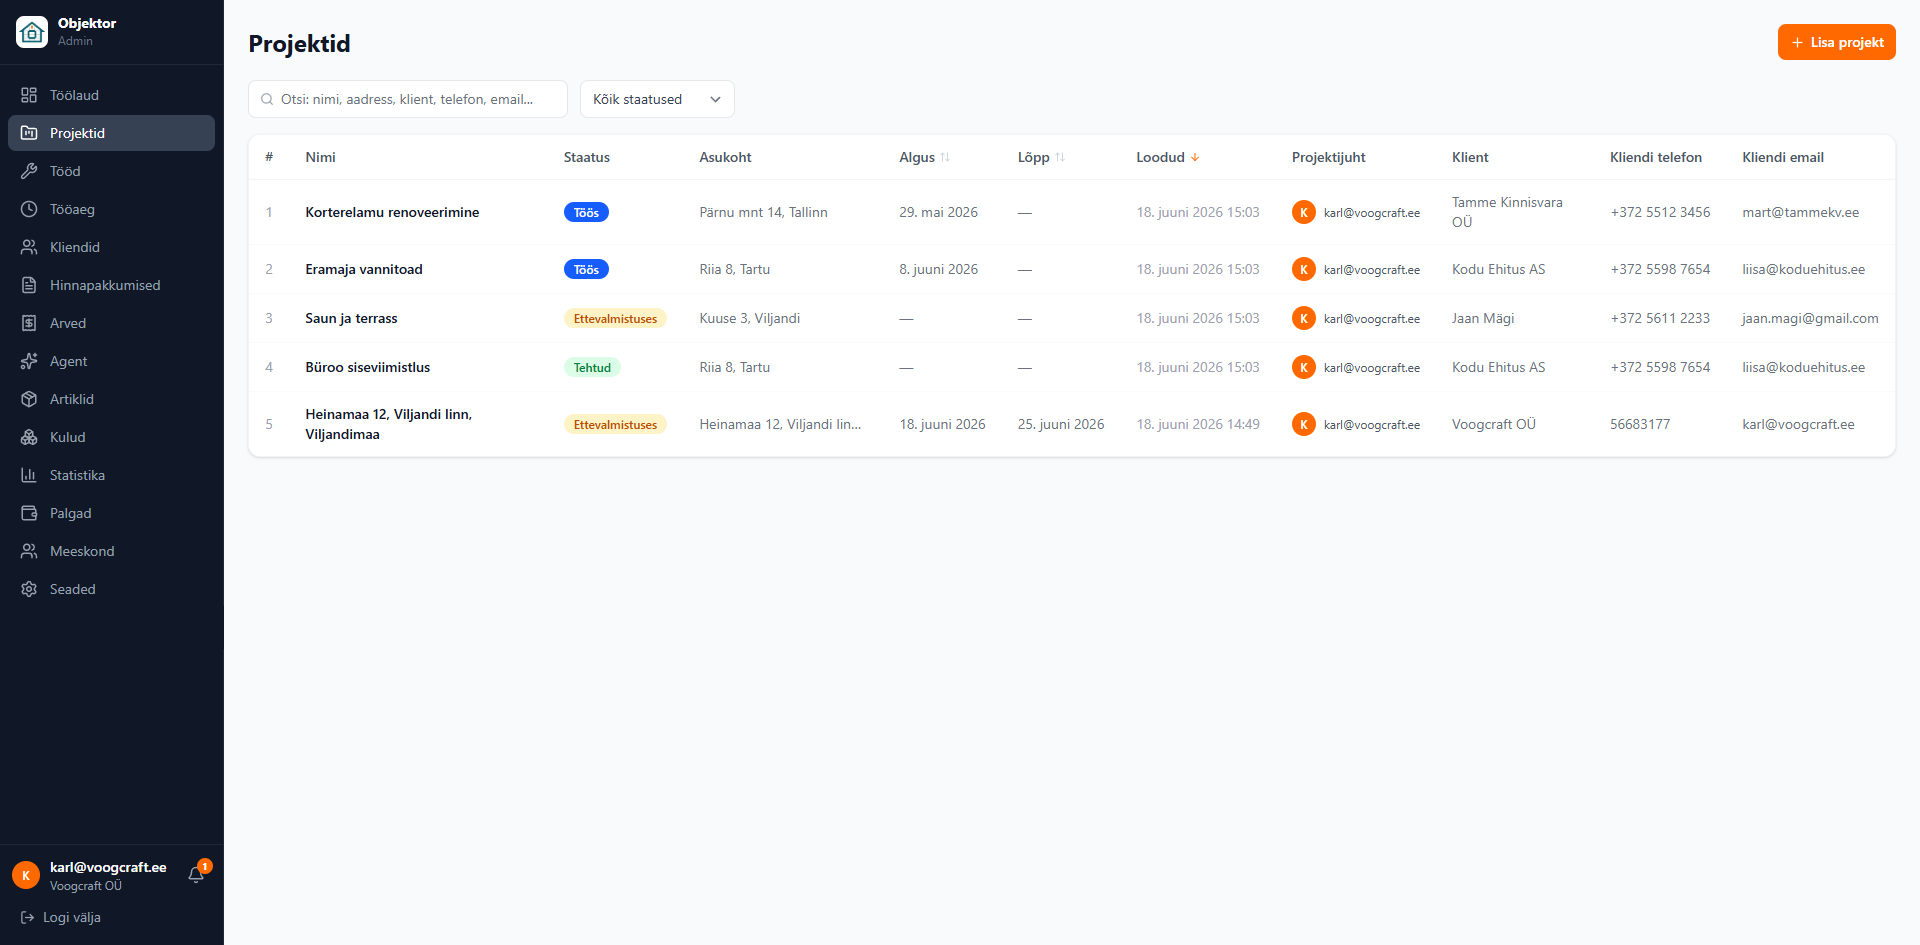Click client Jaan Mägi
This screenshot has width=1920, height=945.
pyautogui.click(x=1483, y=318)
